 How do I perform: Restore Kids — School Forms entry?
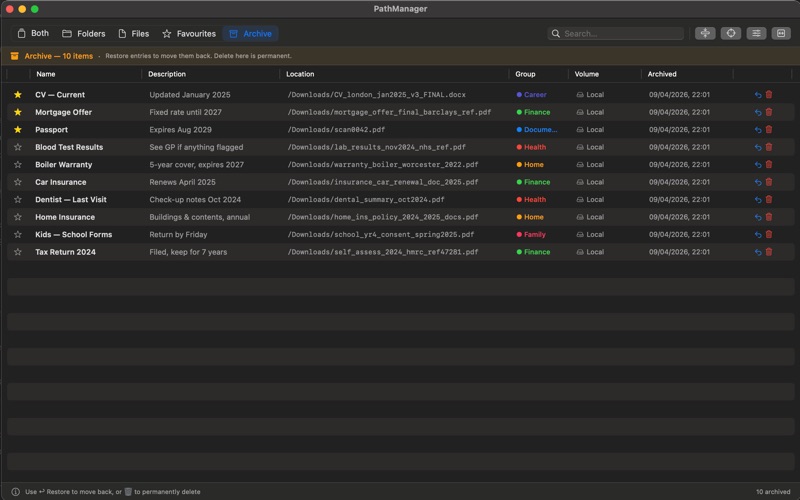click(758, 235)
